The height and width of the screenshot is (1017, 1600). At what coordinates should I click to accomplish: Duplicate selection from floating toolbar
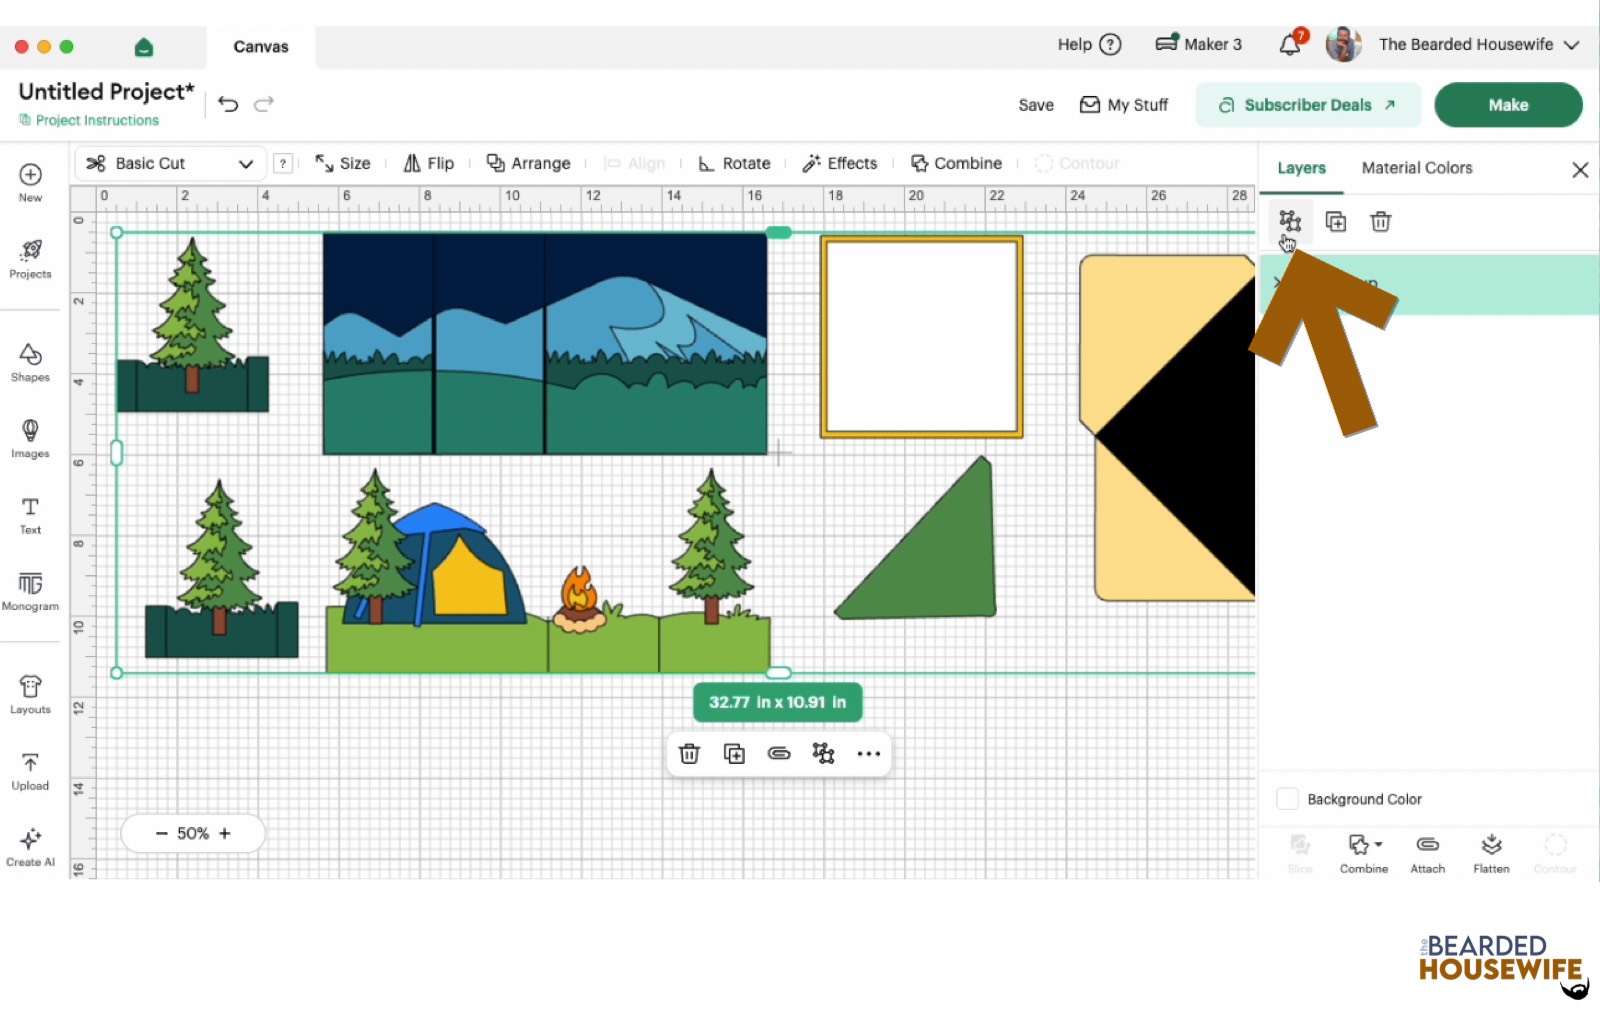pyautogui.click(x=734, y=753)
